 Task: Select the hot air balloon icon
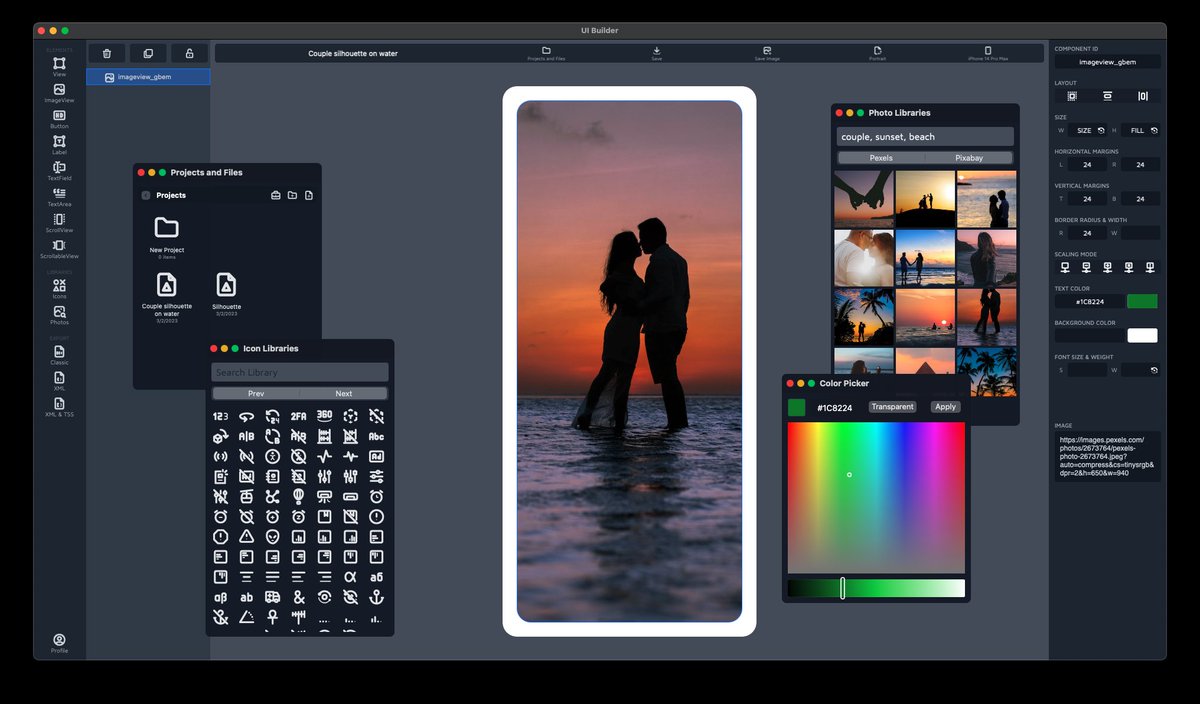pyautogui.click(x=298, y=496)
